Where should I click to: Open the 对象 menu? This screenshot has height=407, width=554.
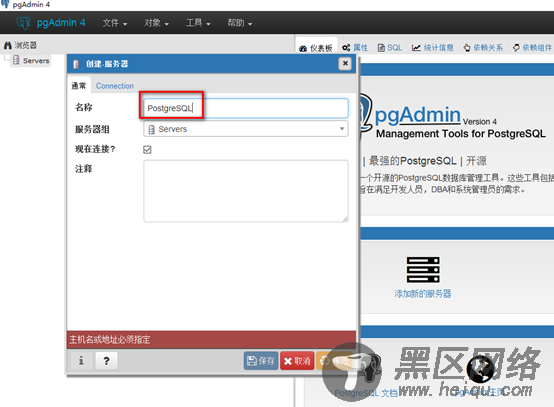click(x=156, y=23)
